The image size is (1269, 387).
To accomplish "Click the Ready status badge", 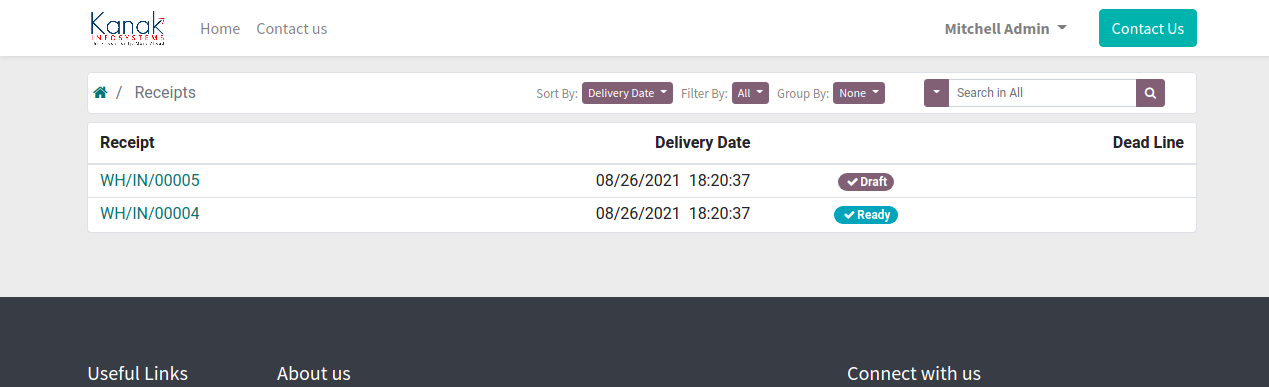I will pyautogui.click(x=866, y=215).
